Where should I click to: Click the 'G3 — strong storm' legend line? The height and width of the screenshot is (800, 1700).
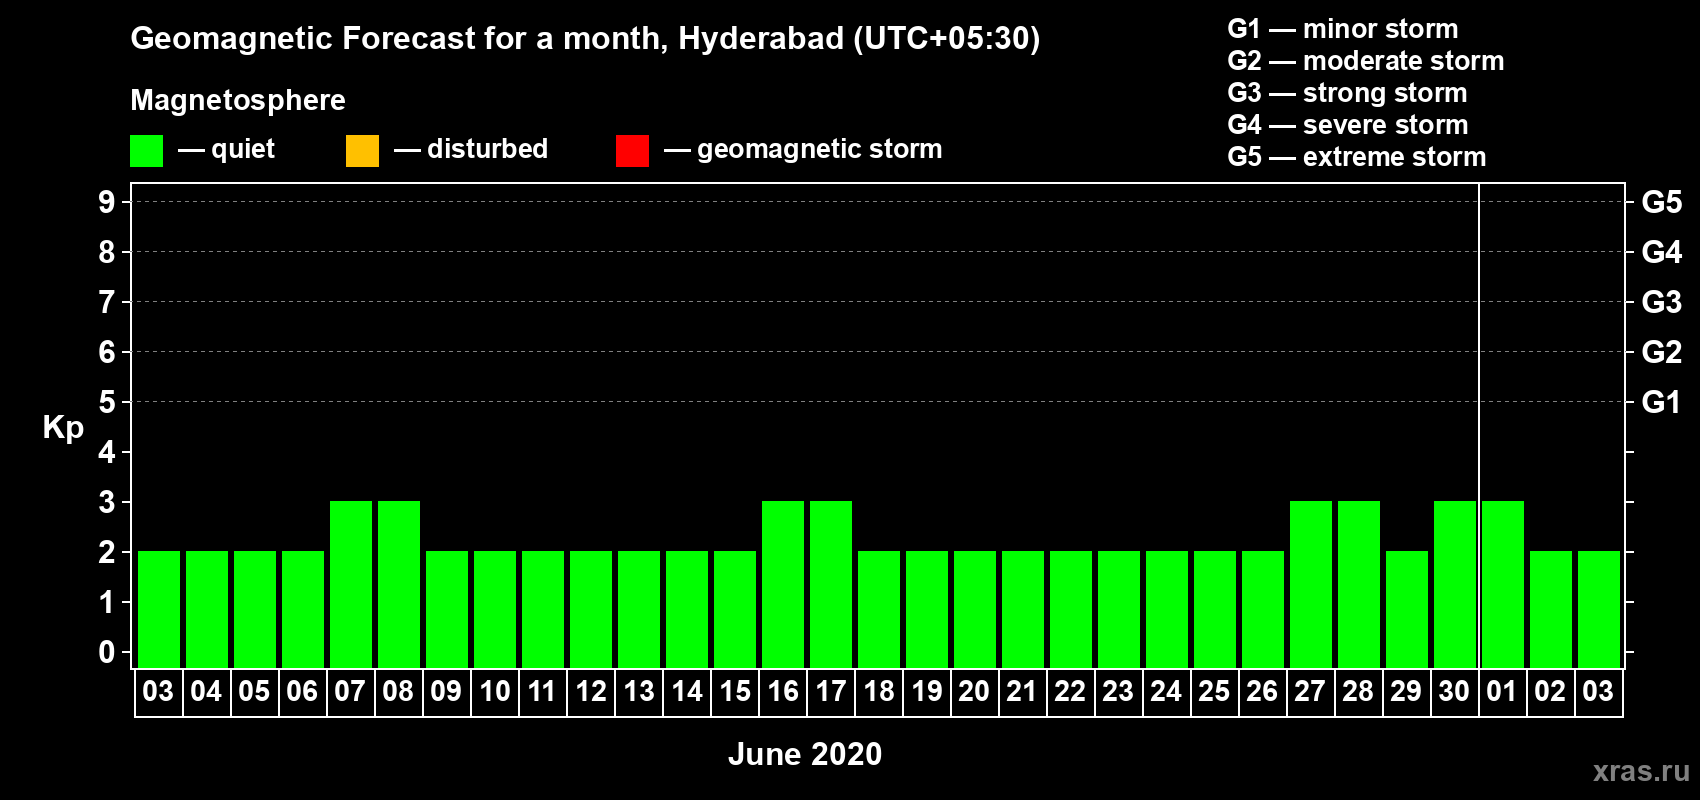pyautogui.click(x=1347, y=93)
